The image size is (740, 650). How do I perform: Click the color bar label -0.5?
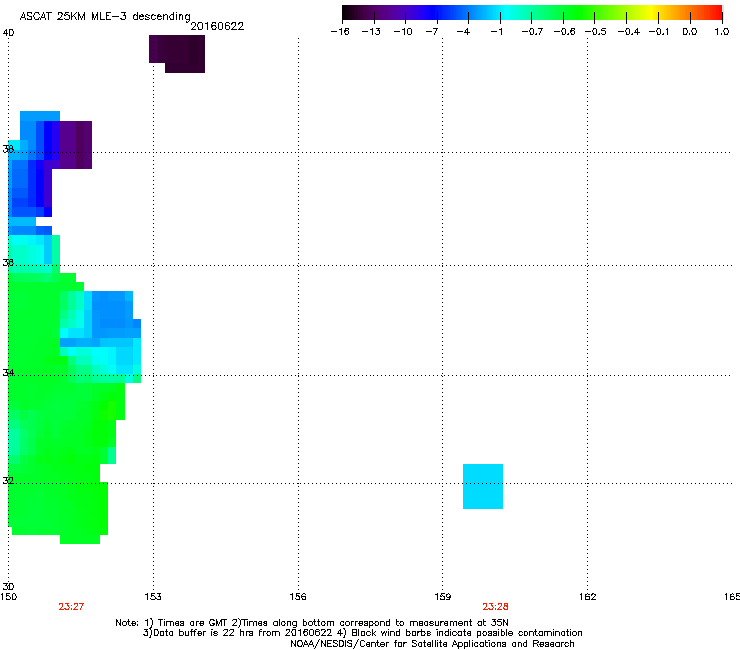596,32
